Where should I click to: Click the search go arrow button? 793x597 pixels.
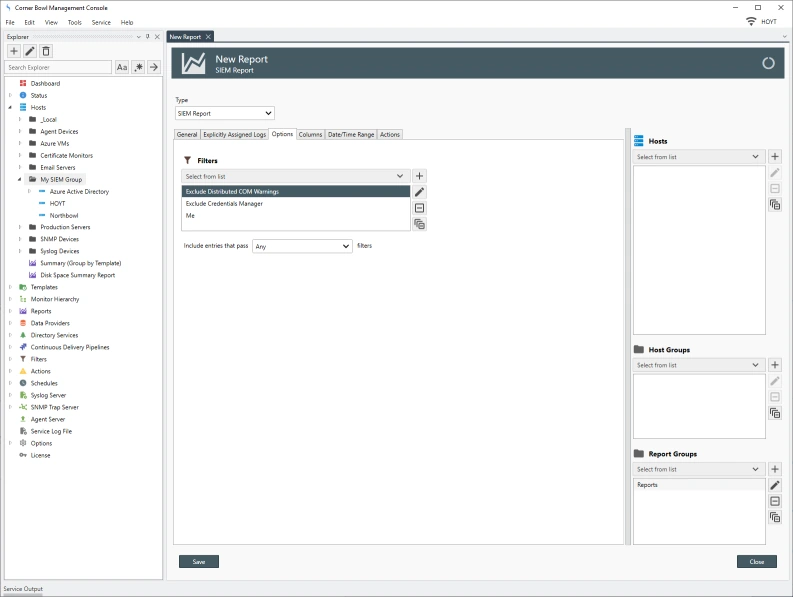[154, 67]
